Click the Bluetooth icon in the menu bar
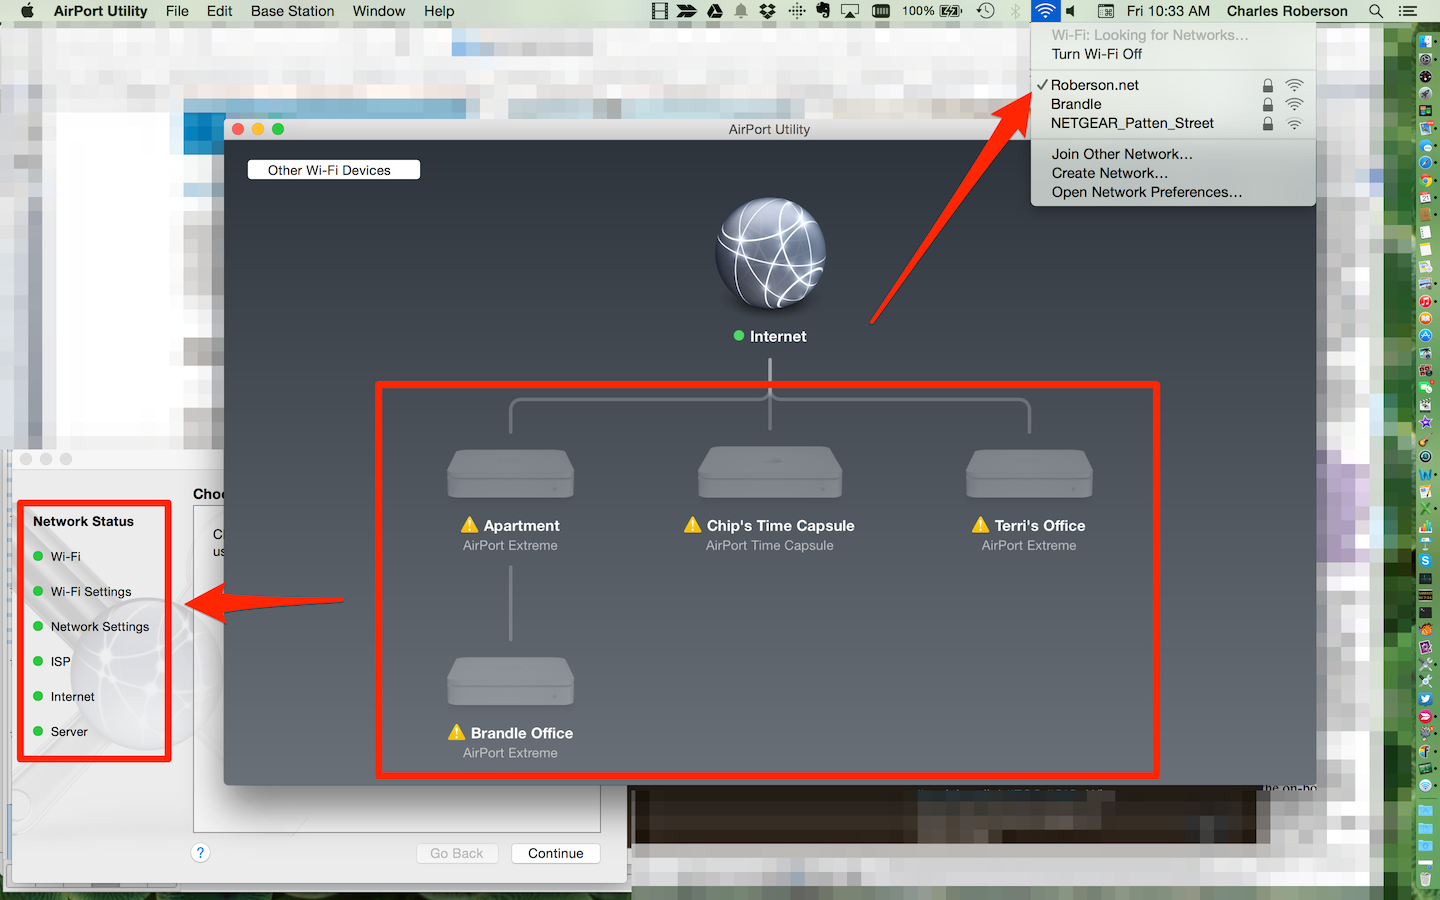This screenshot has width=1440, height=900. click(1015, 11)
